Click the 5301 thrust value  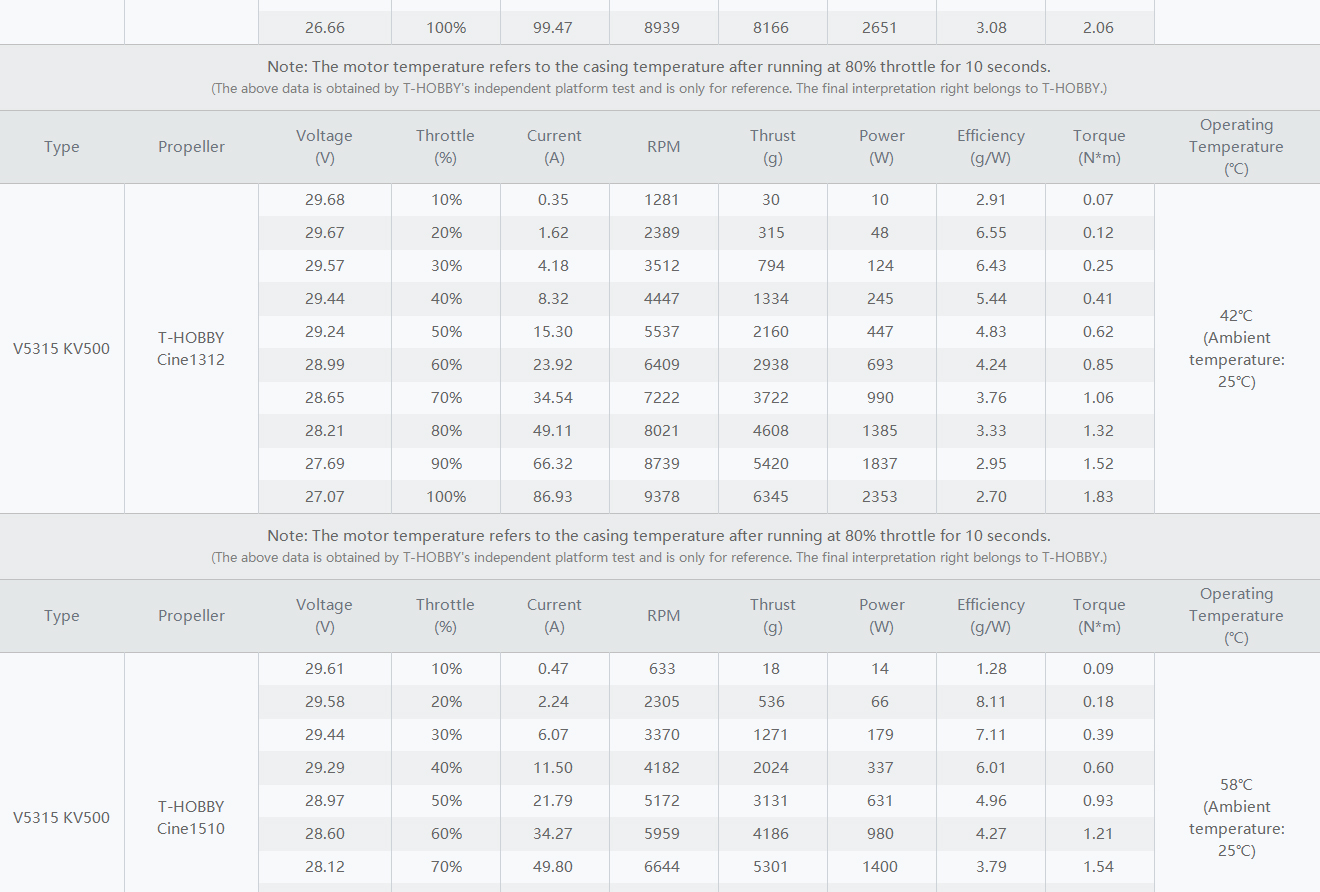coord(771,867)
